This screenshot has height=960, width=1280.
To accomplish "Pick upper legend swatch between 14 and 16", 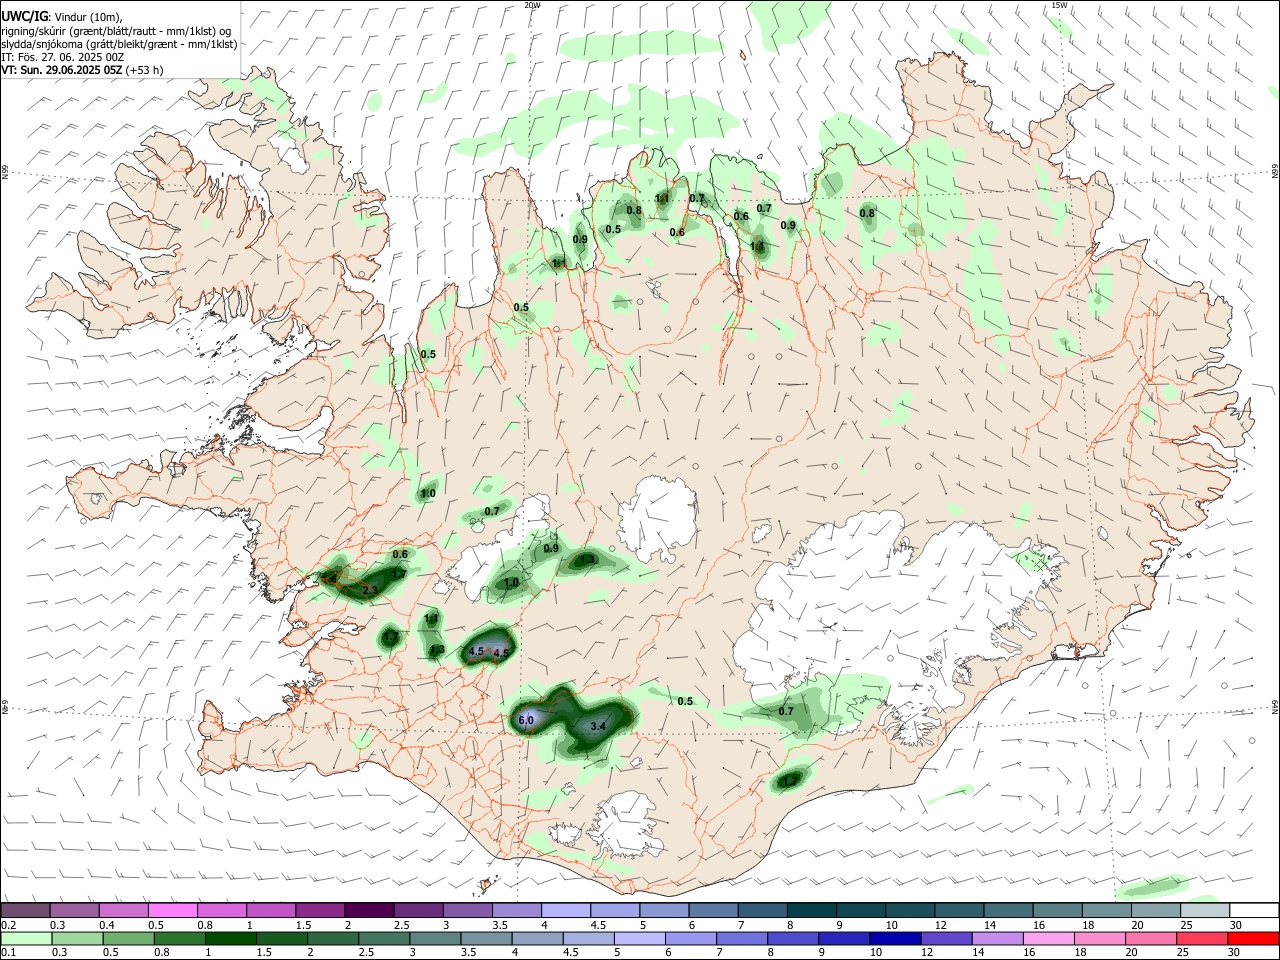I will click(x=1009, y=910).
